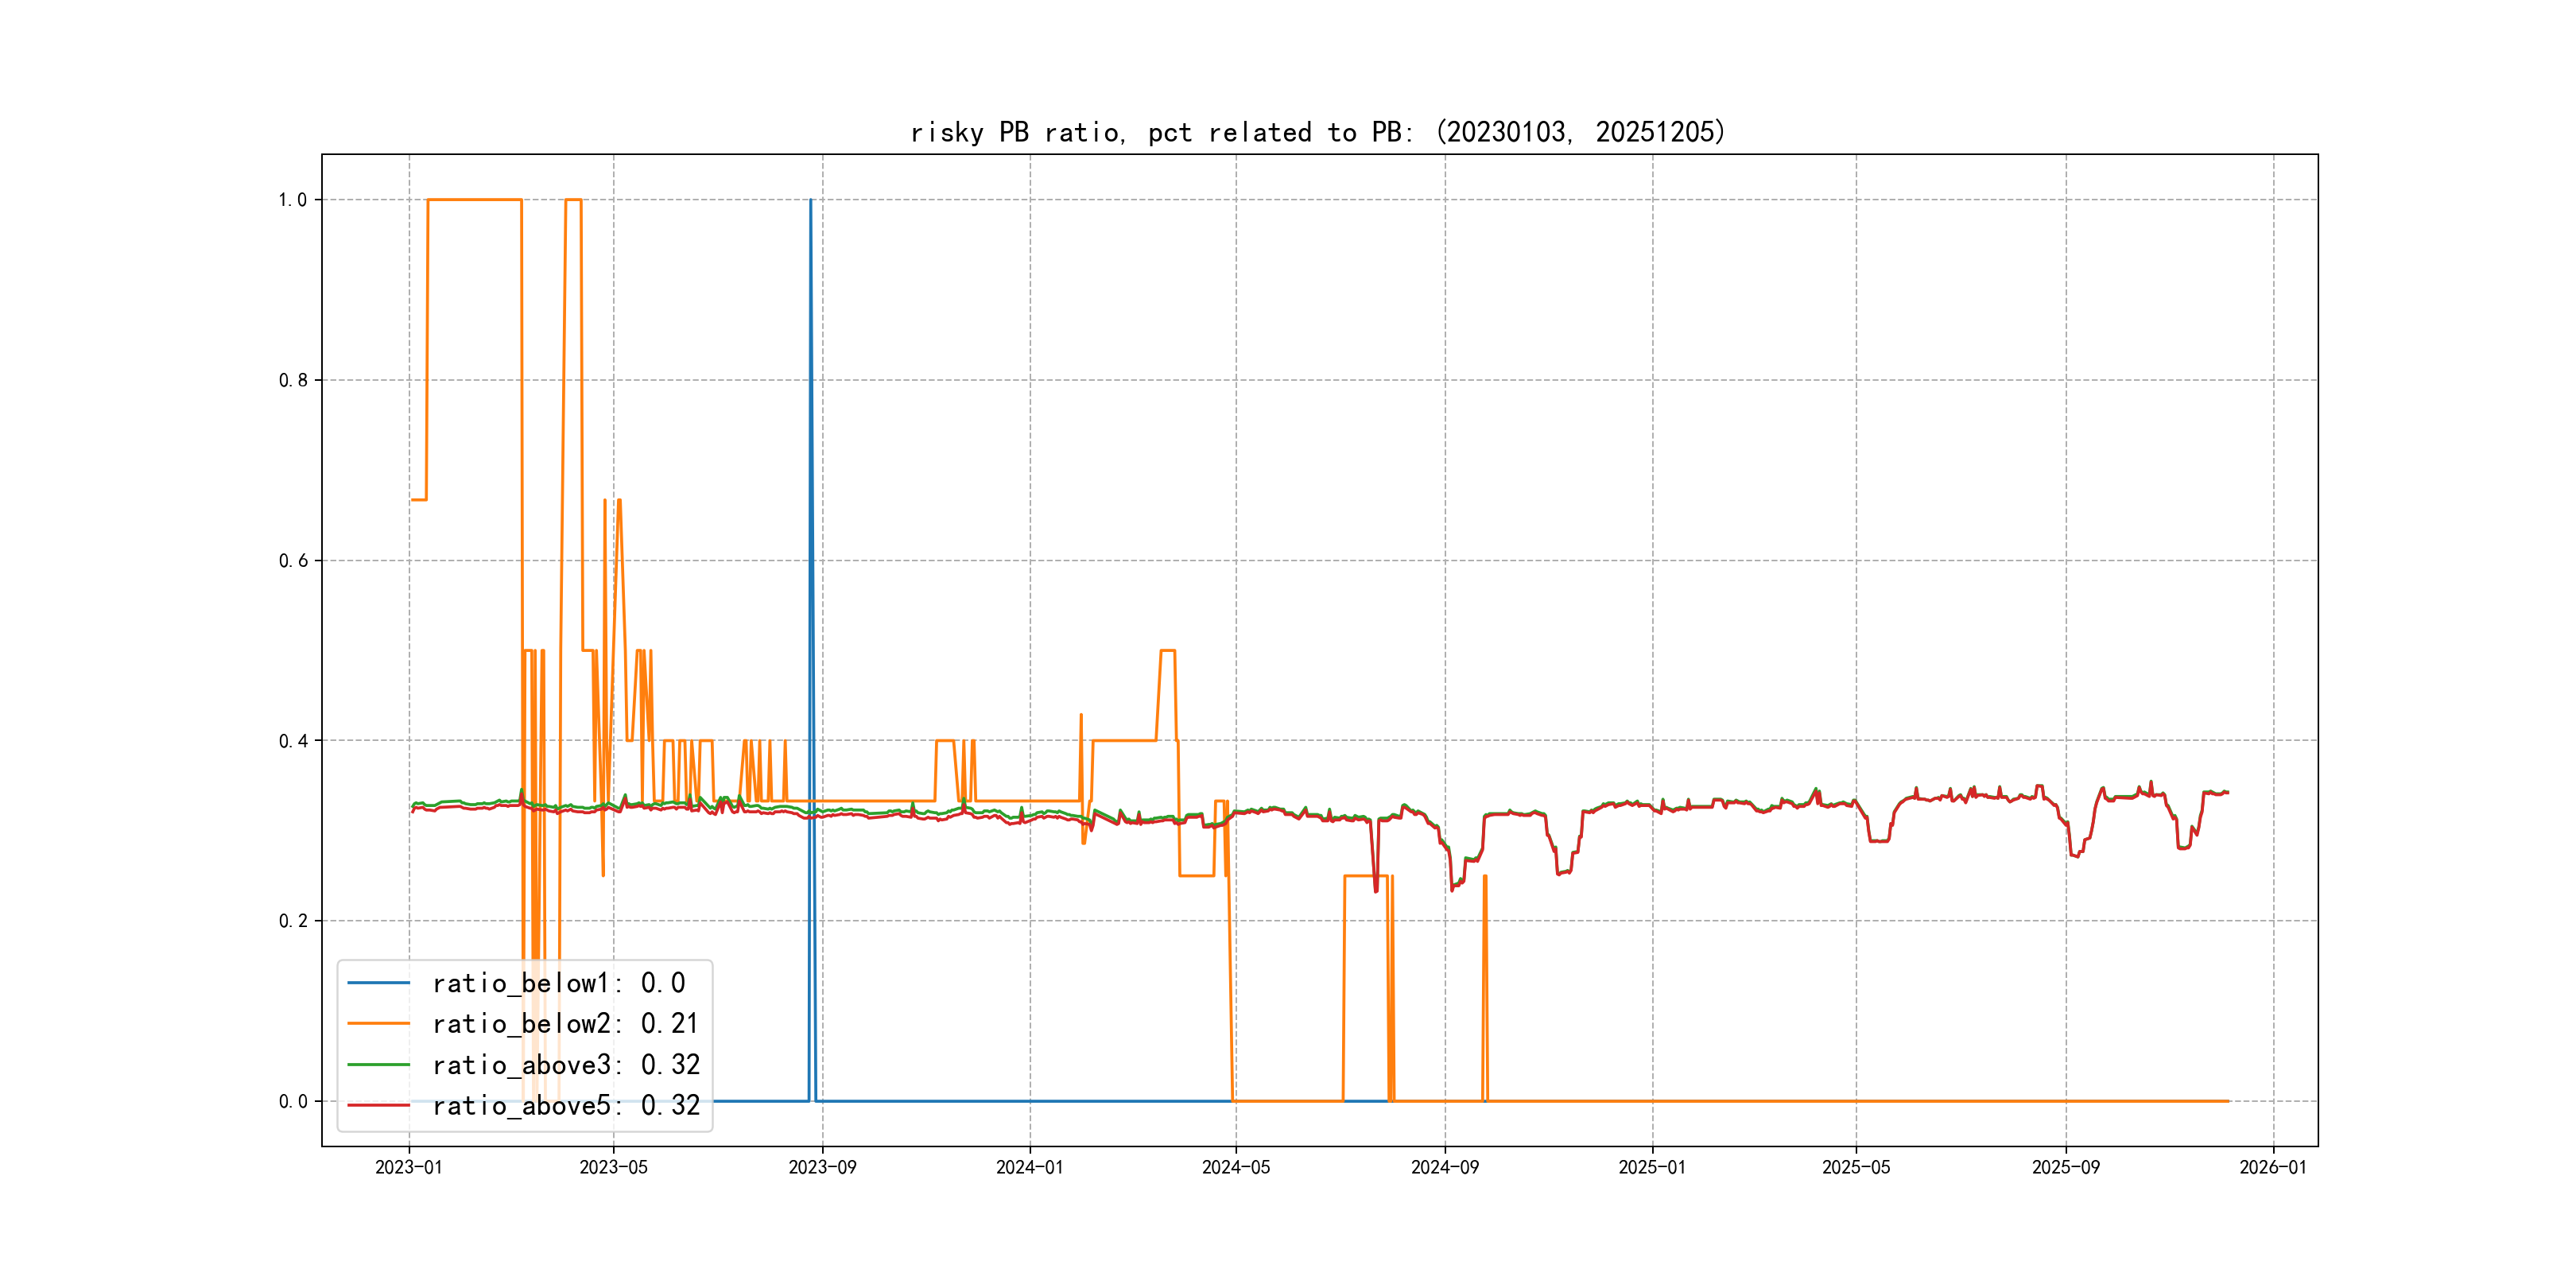The width and height of the screenshot is (2576, 1288).
Task: Click the 0.6 y-axis tick label
Action: click(292, 561)
